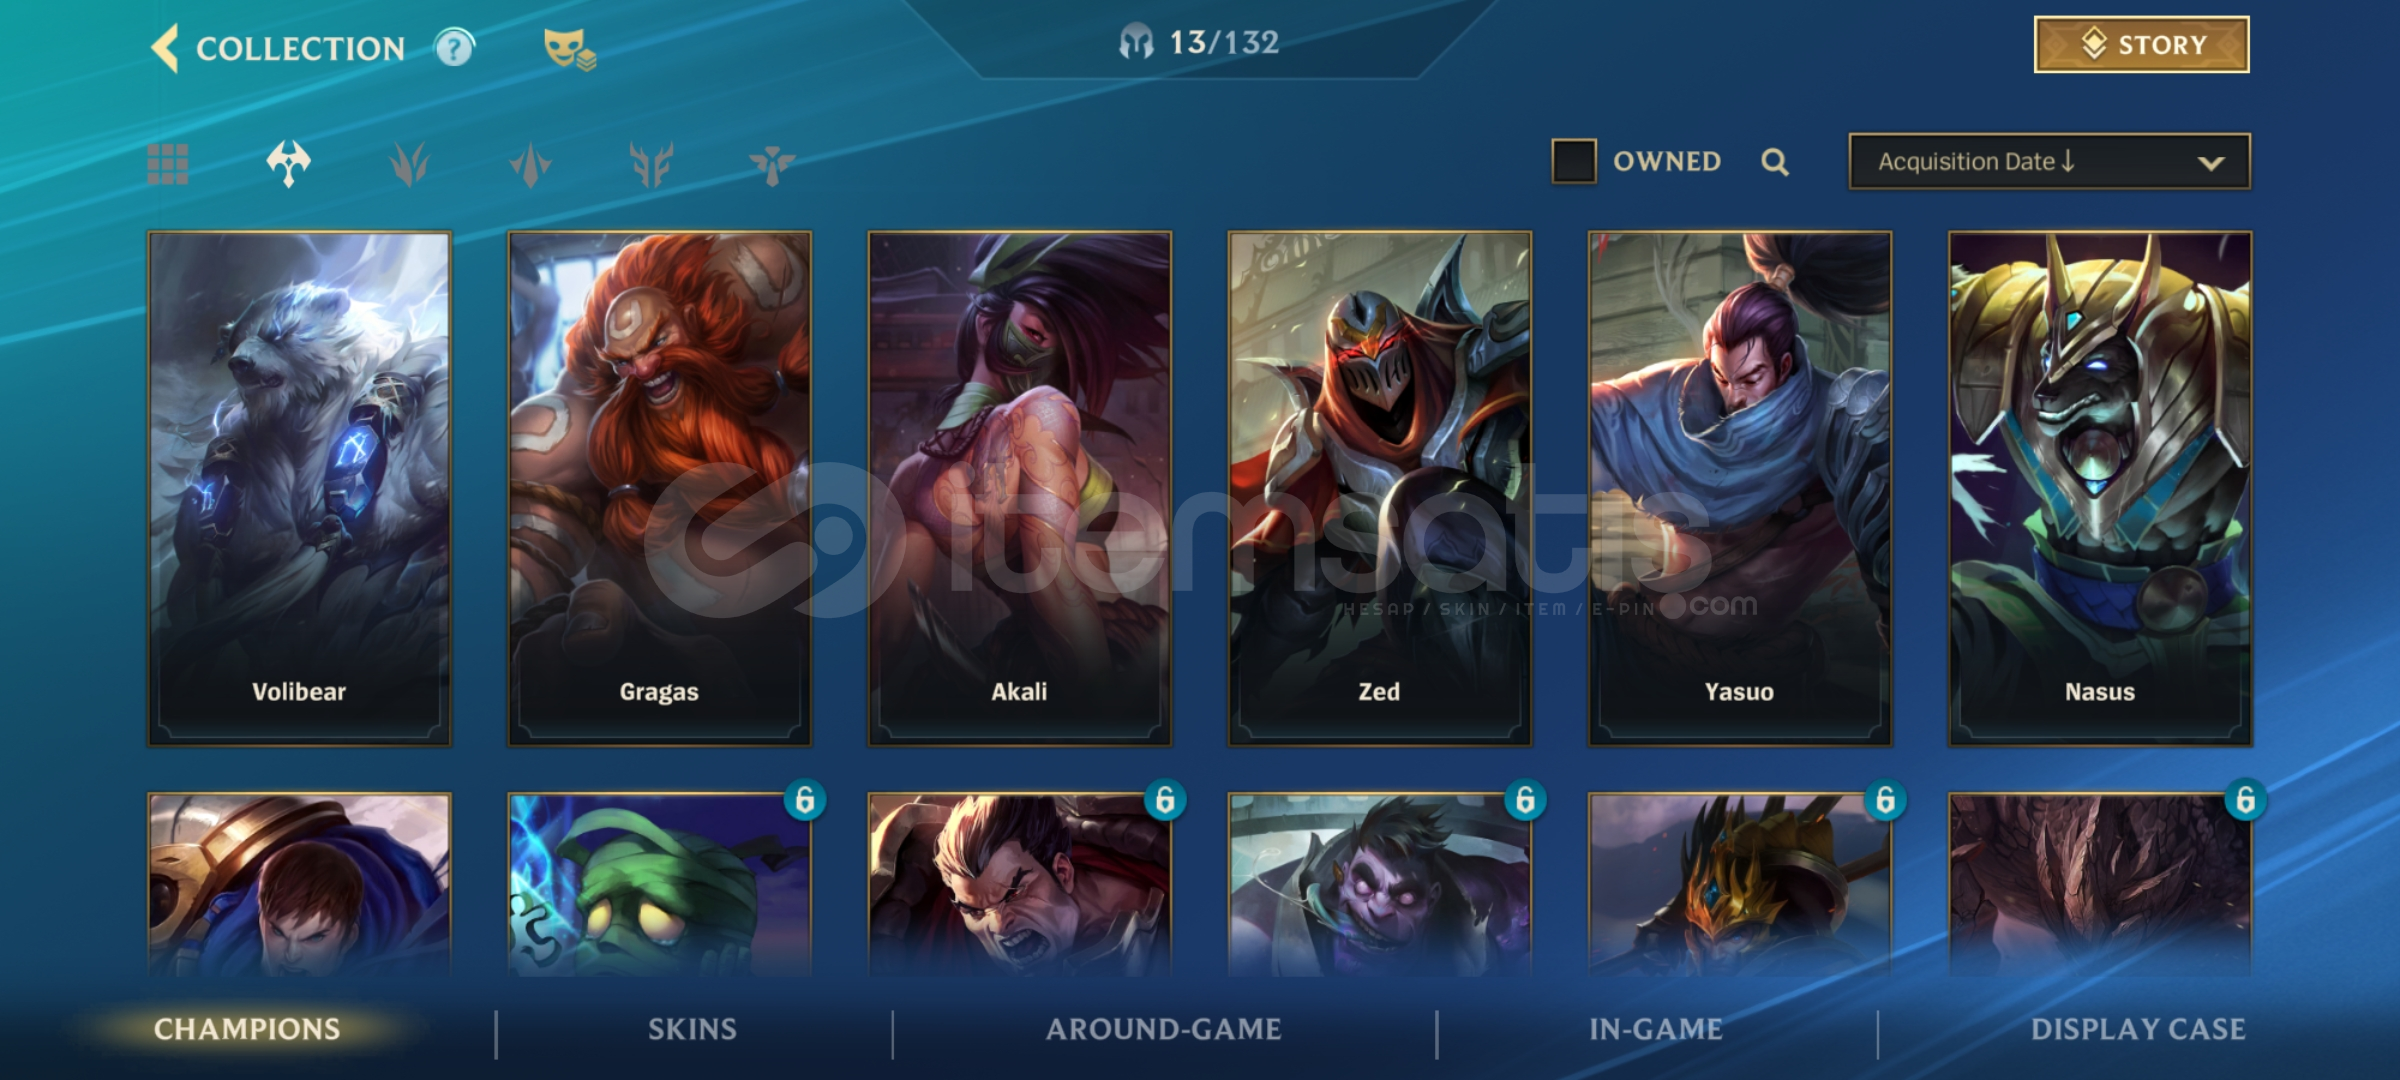
Task: Toggle the Owned checkbox
Action: click(1573, 161)
